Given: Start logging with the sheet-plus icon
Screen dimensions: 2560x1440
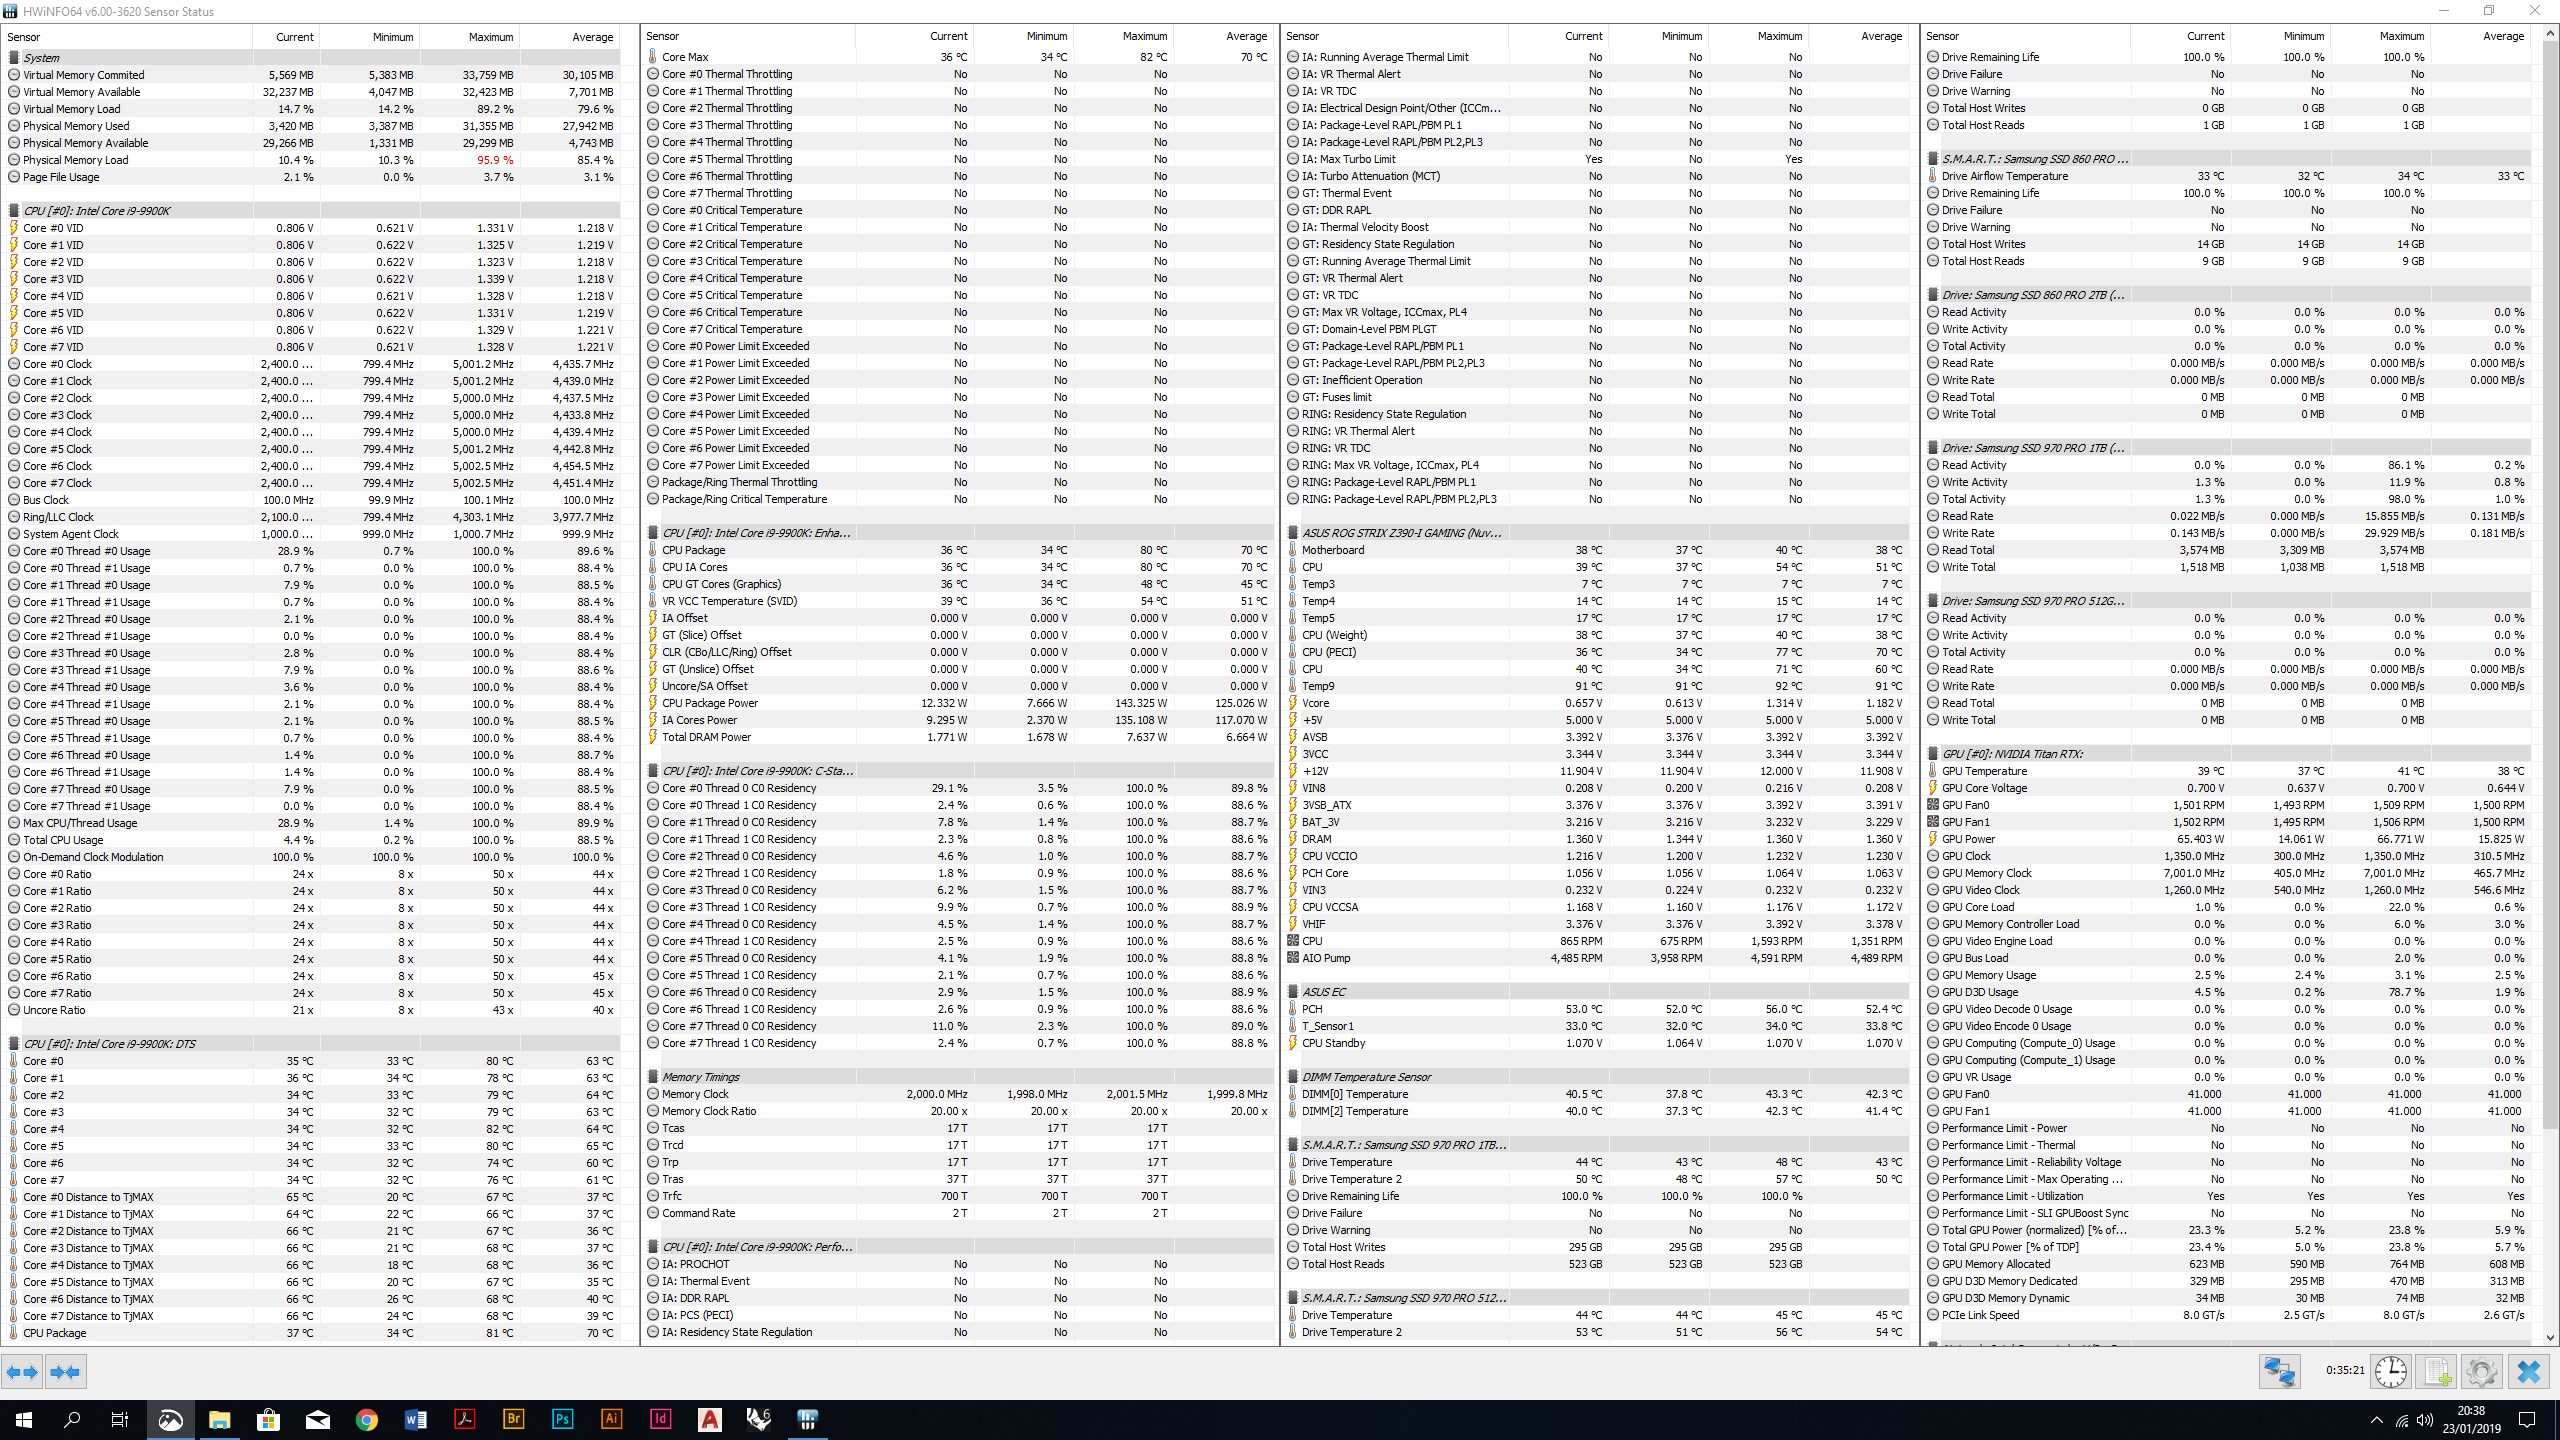Looking at the screenshot, I should coord(2437,1371).
